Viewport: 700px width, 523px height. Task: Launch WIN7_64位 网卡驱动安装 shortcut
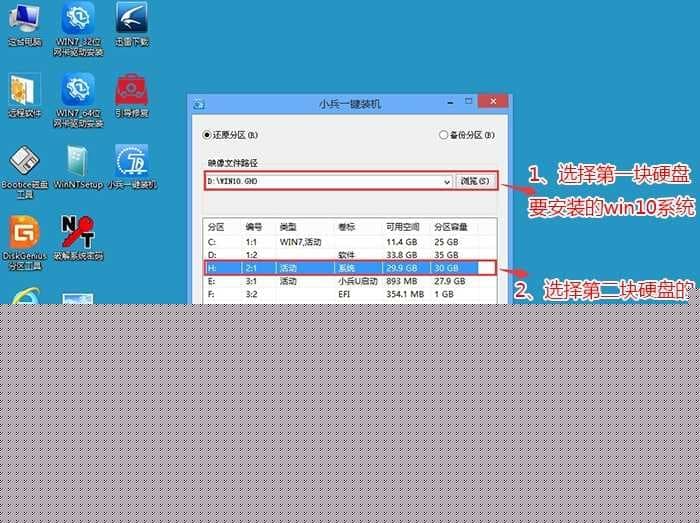tap(78, 100)
